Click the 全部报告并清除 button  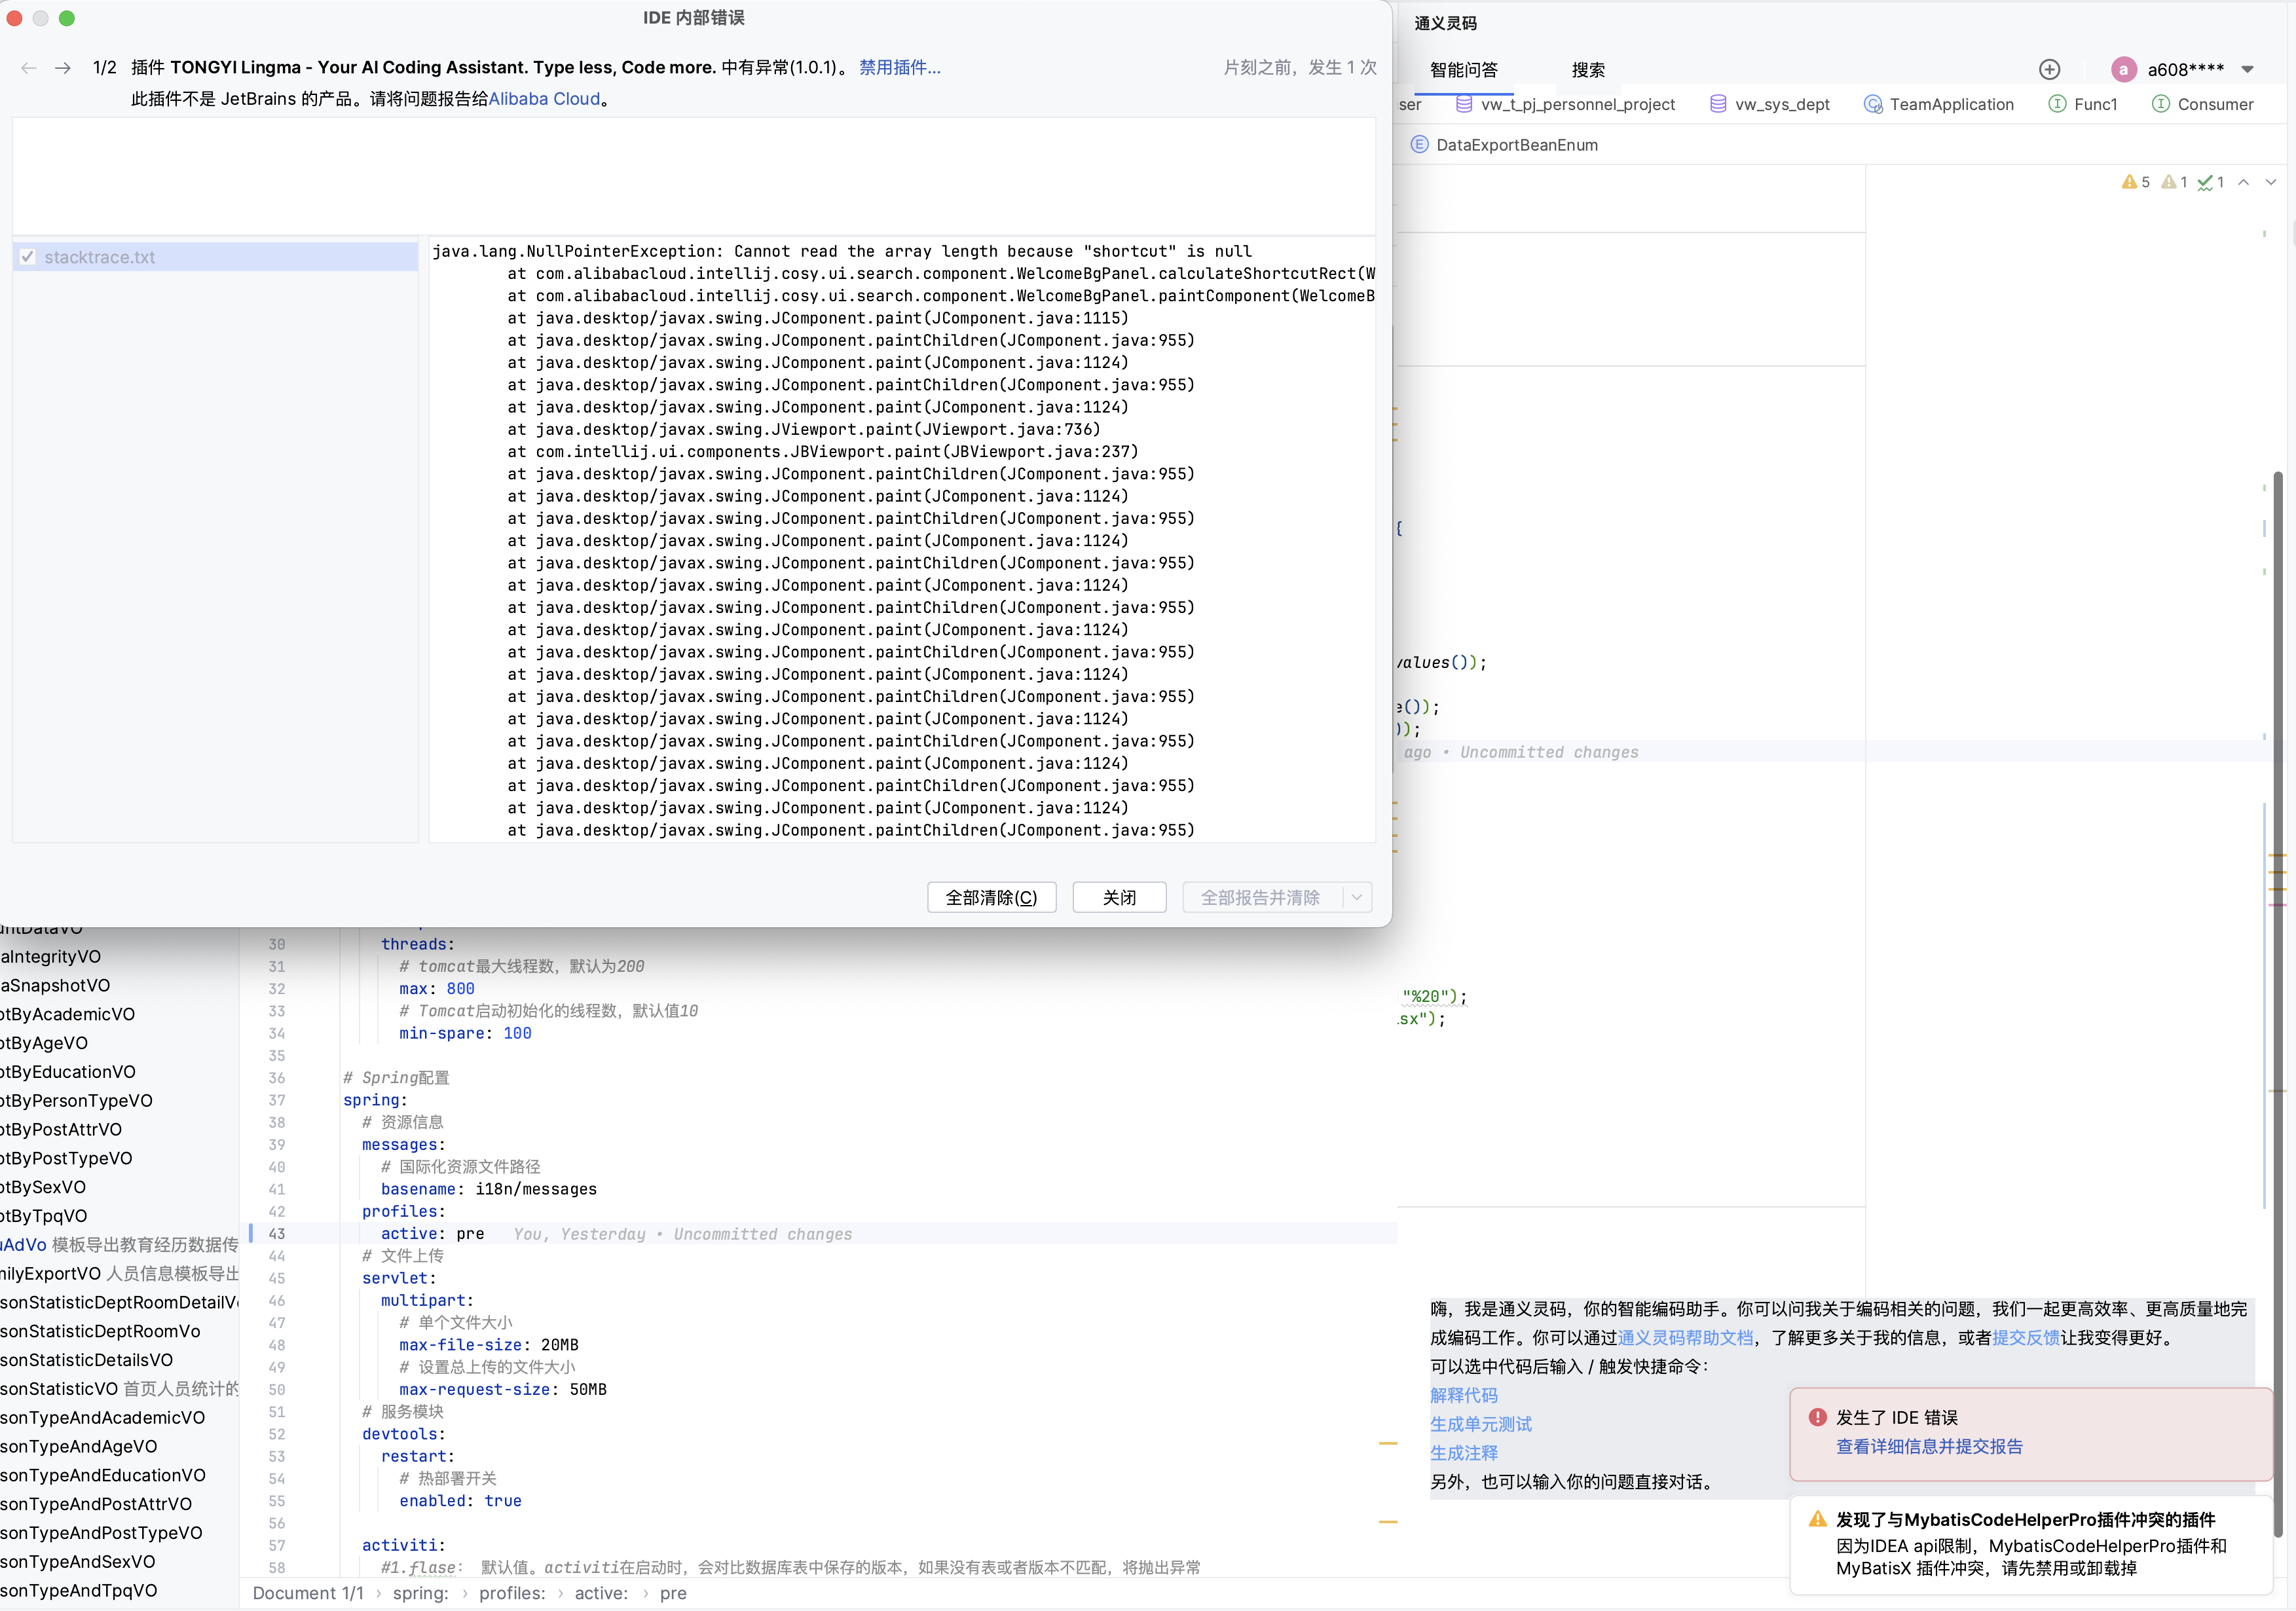pyautogui.click(x=1261, y=897)
